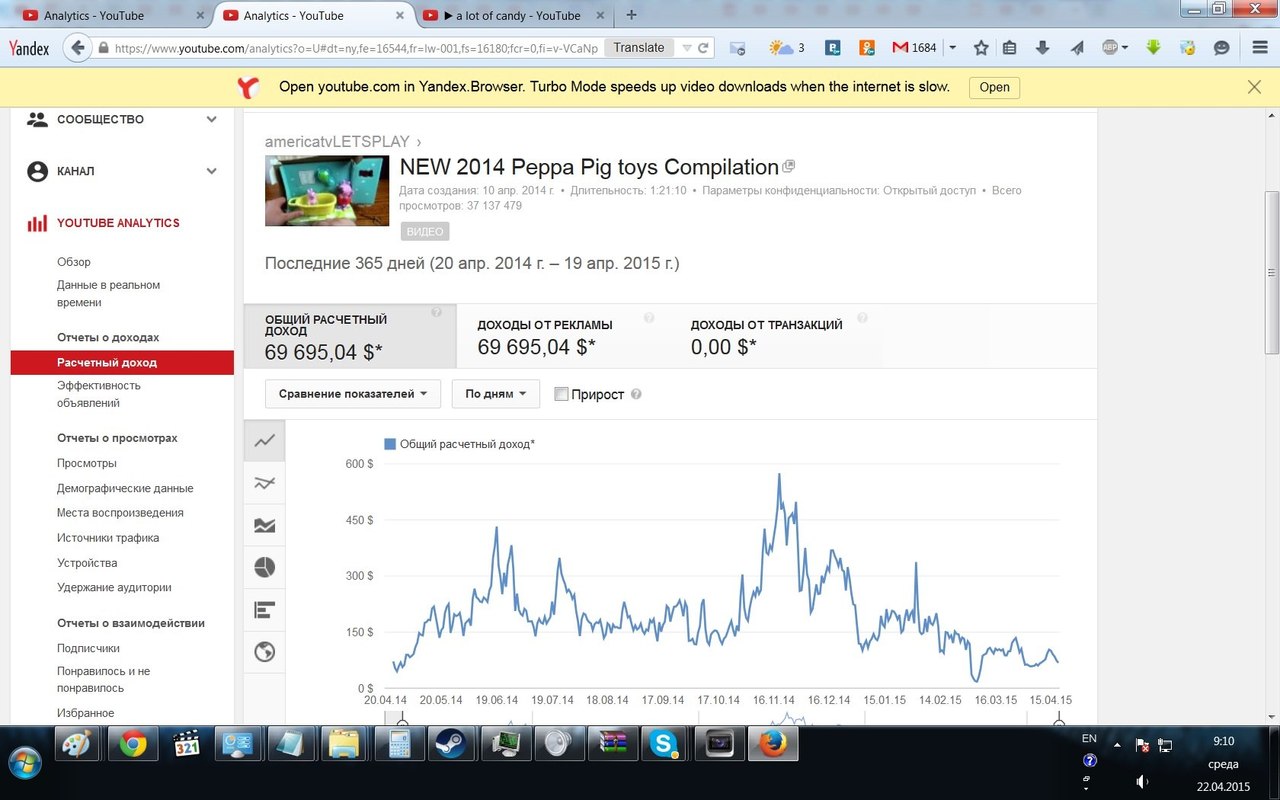Open the downloads arrow icon in toolbar
This screenshot has width=1280, height=800.
point(1042,48)
